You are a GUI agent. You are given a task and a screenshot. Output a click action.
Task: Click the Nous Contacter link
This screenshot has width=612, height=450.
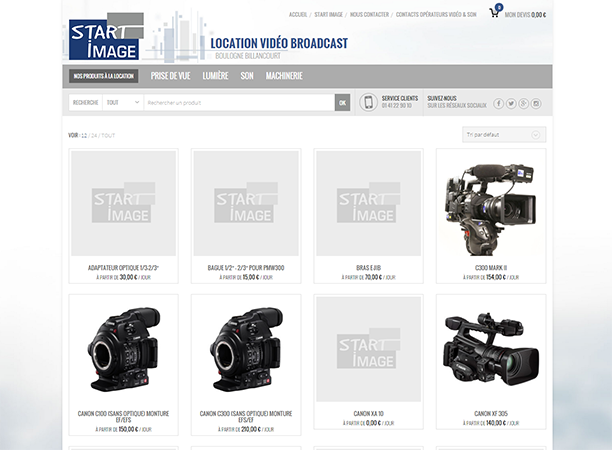(369, 14)
